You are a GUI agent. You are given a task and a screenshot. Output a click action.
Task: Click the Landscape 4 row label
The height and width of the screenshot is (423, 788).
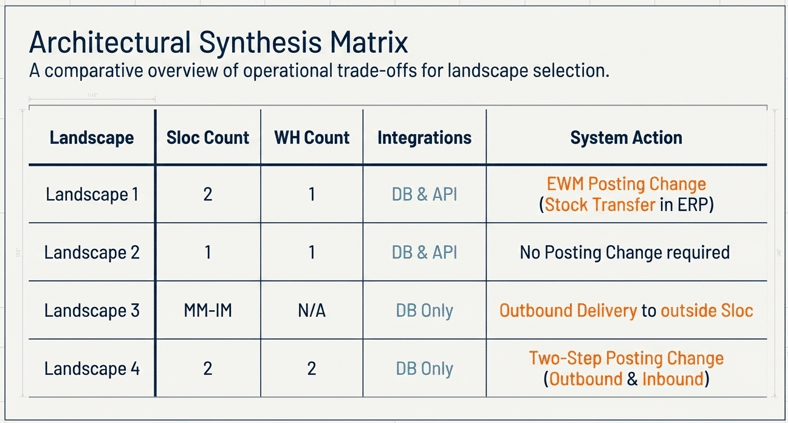92,368
